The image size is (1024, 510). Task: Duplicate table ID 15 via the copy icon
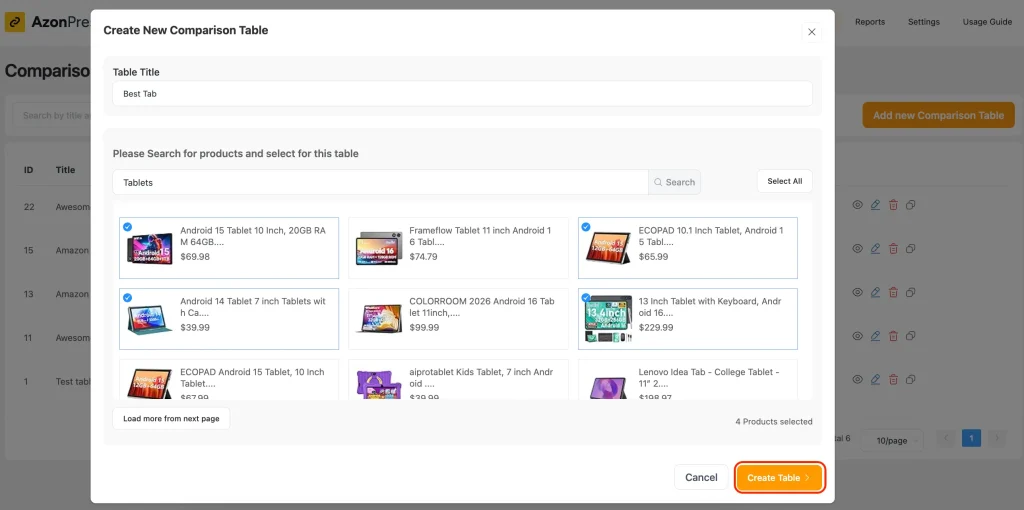pyautogui.click(x=910, y=249)
